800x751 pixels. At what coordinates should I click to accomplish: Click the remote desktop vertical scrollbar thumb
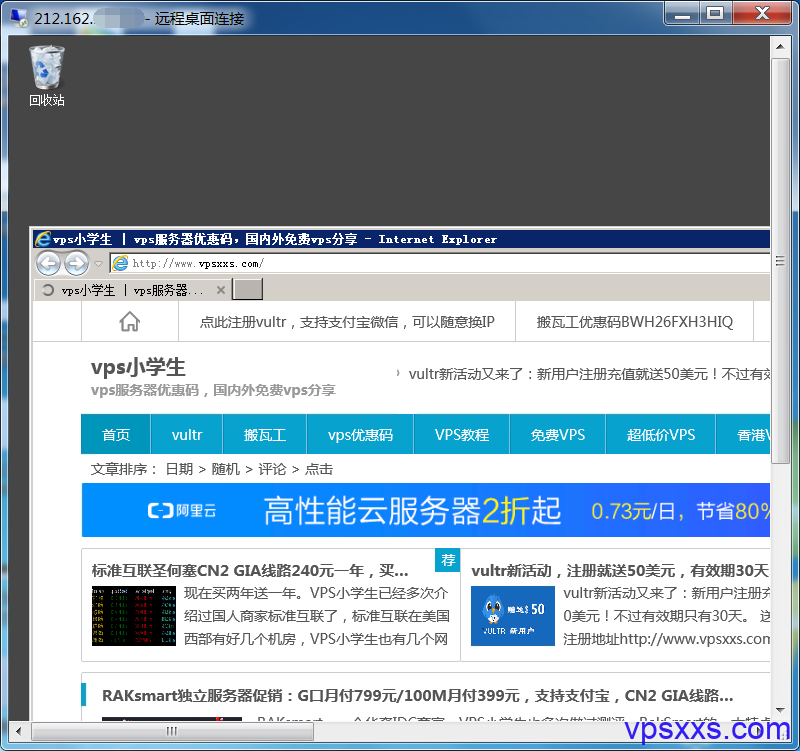pos(780,261)
